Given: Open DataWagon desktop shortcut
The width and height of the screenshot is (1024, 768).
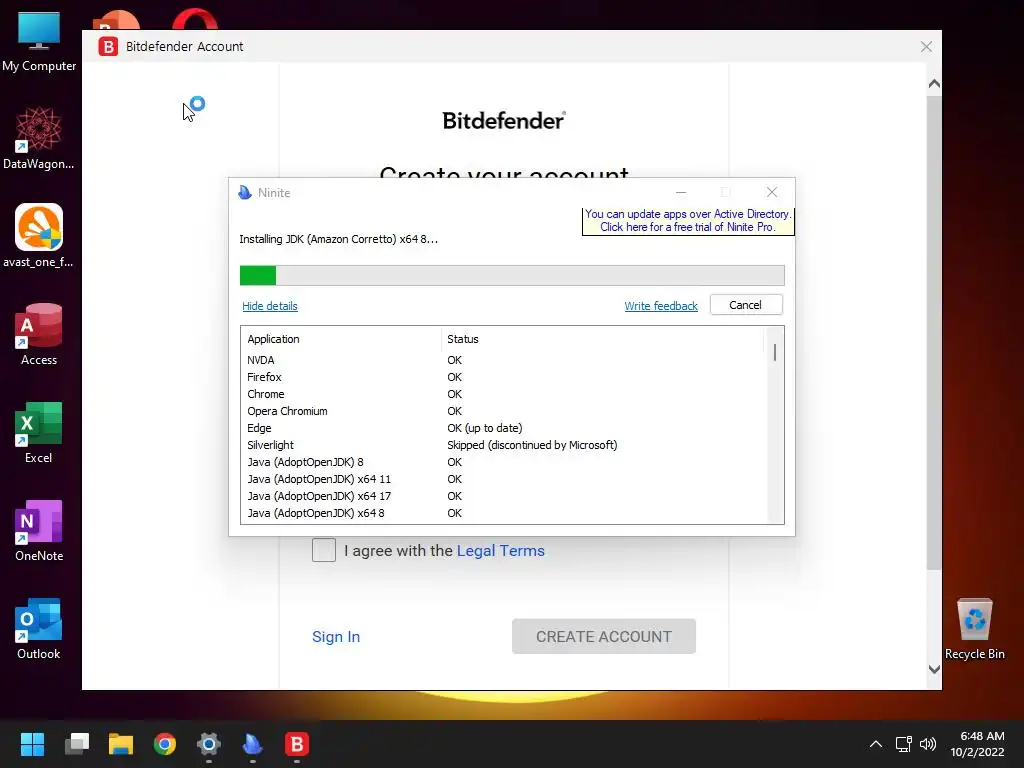Looking at the screenshot, I should tap(39, 138).
